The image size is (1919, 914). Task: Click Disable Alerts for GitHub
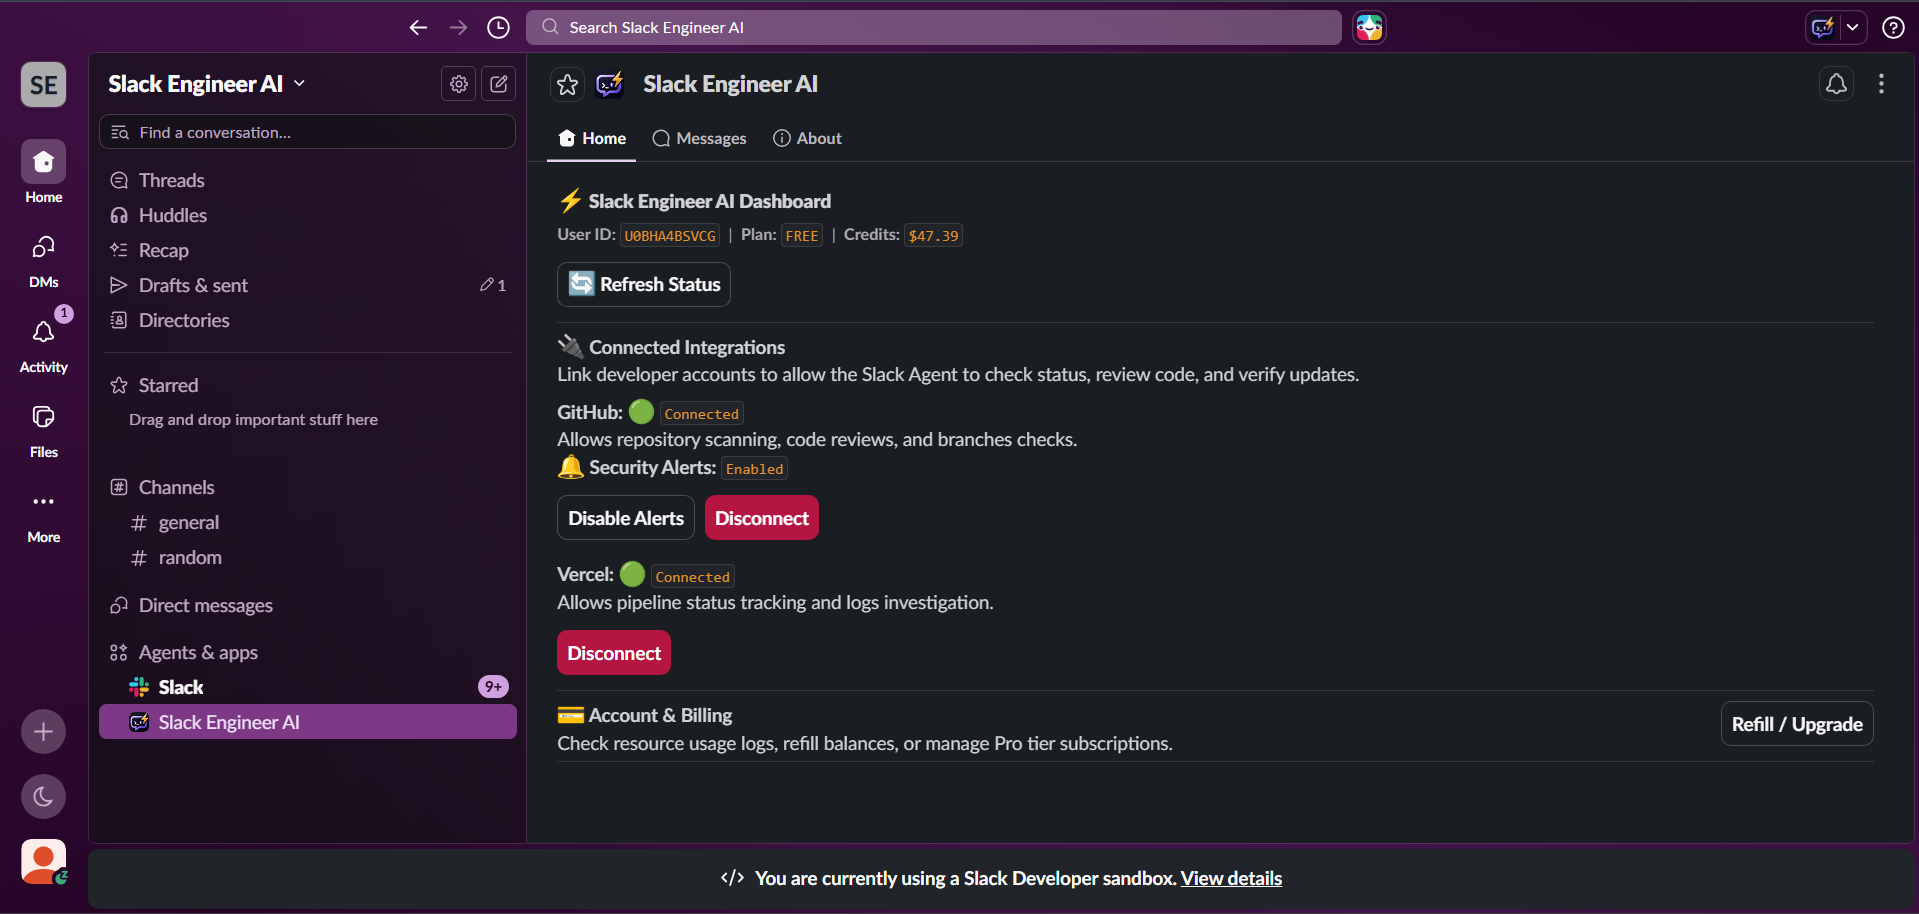626,518
